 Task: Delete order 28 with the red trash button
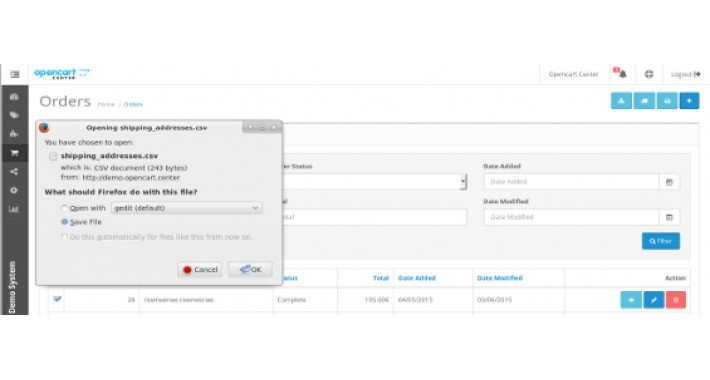(x=676, y=300)
